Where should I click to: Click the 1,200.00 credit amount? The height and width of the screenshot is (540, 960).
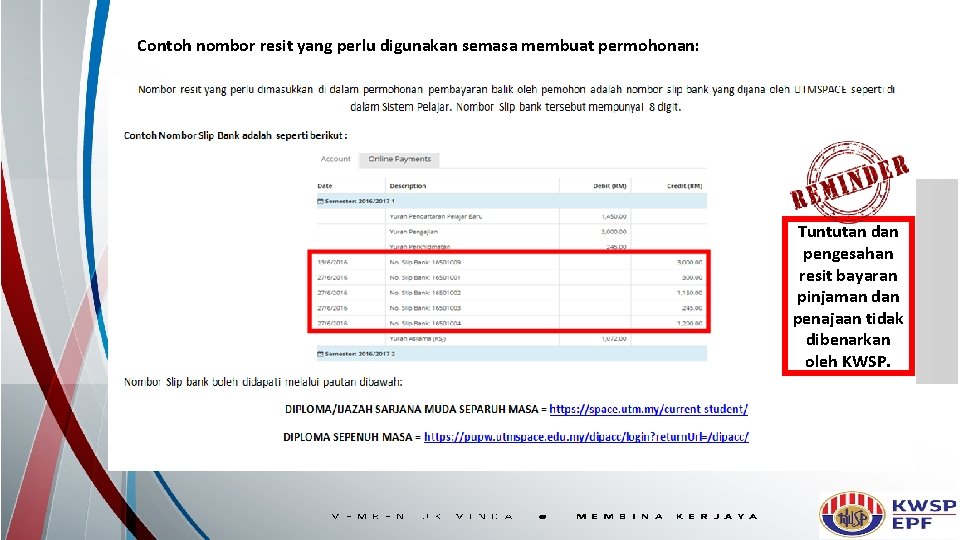(x=689, y=323)
